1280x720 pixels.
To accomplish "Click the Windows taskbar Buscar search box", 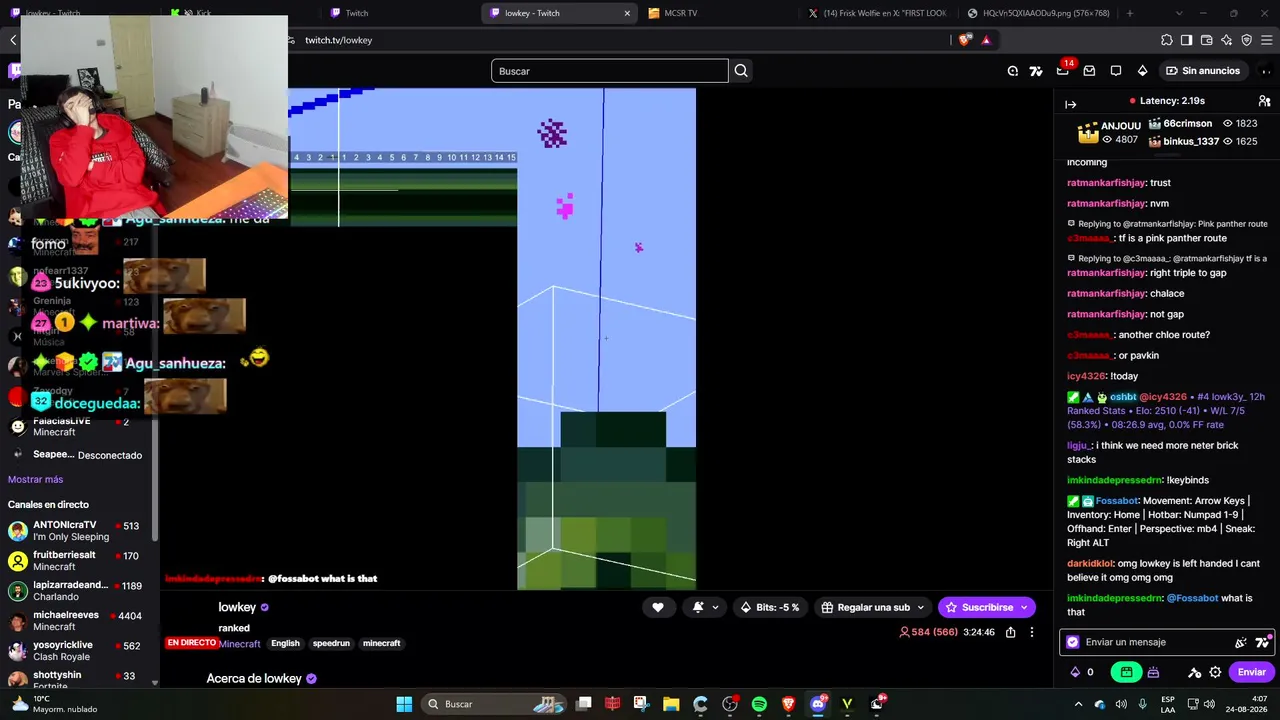I will coord(495,704).
